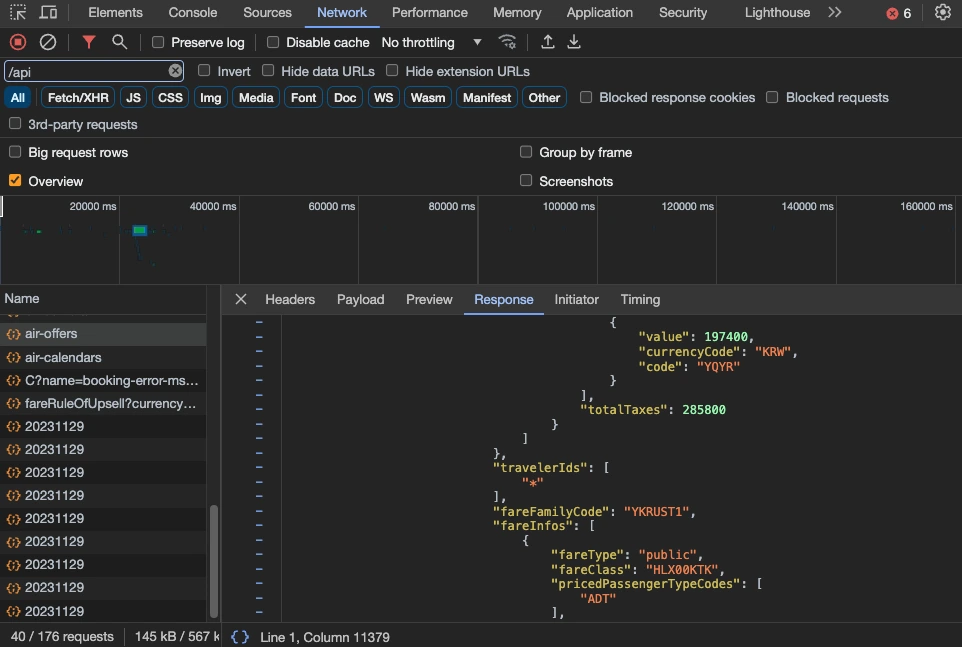This screenshot has height=647, width=962.
Task: Open DevTools settings gear
Action: tap(942, 13)
